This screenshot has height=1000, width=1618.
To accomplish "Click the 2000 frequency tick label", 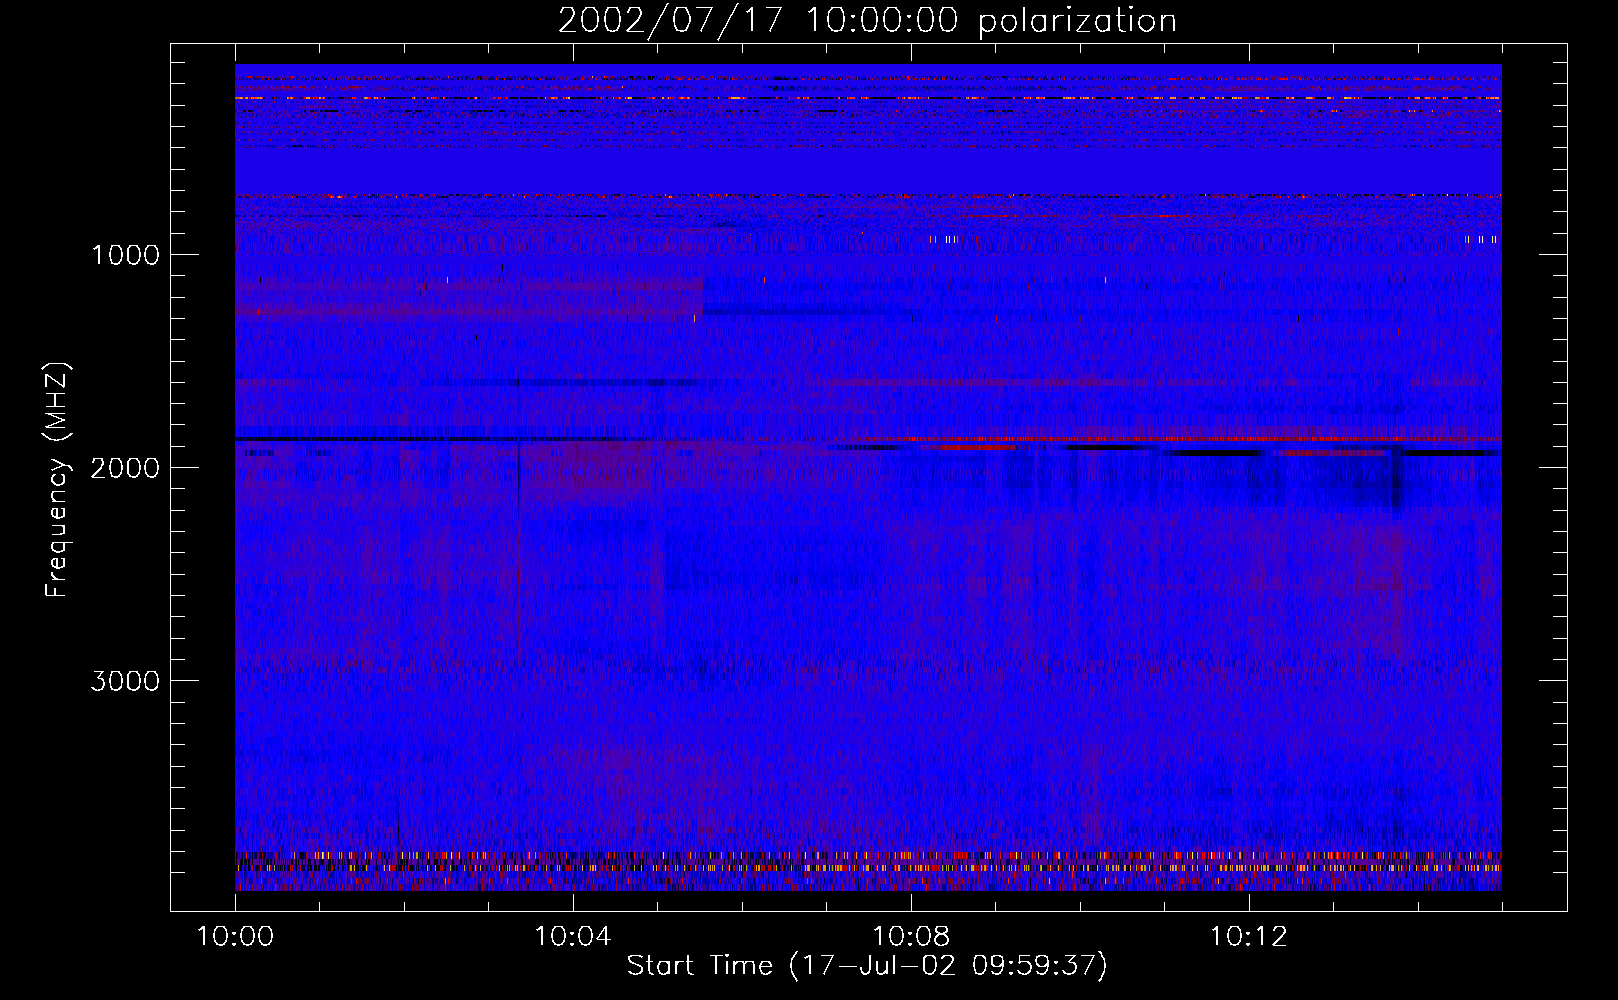I will coord(125,468).
